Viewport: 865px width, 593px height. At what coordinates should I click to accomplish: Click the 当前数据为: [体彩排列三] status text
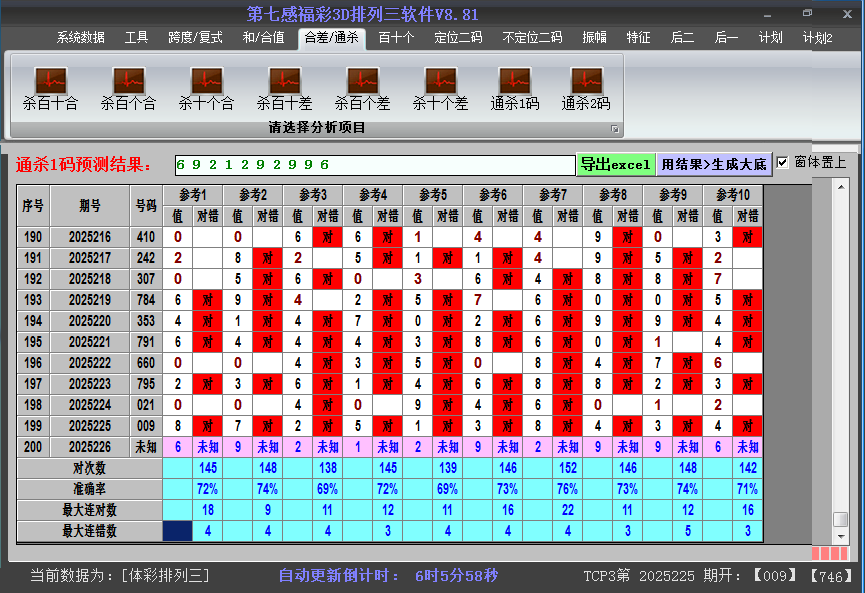(x=120, y=575)
